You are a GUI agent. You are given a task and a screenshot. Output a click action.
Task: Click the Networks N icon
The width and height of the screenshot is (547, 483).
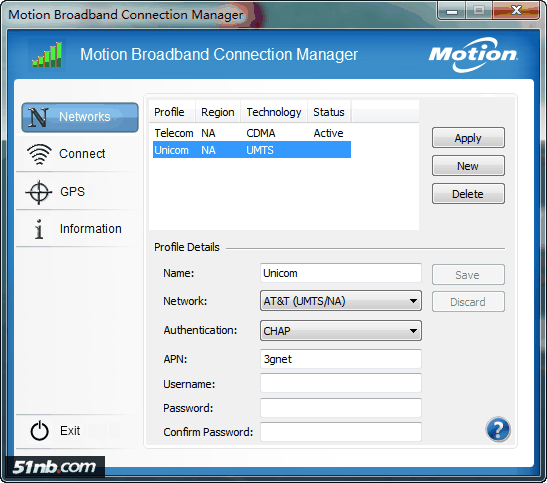coord(38,117)
